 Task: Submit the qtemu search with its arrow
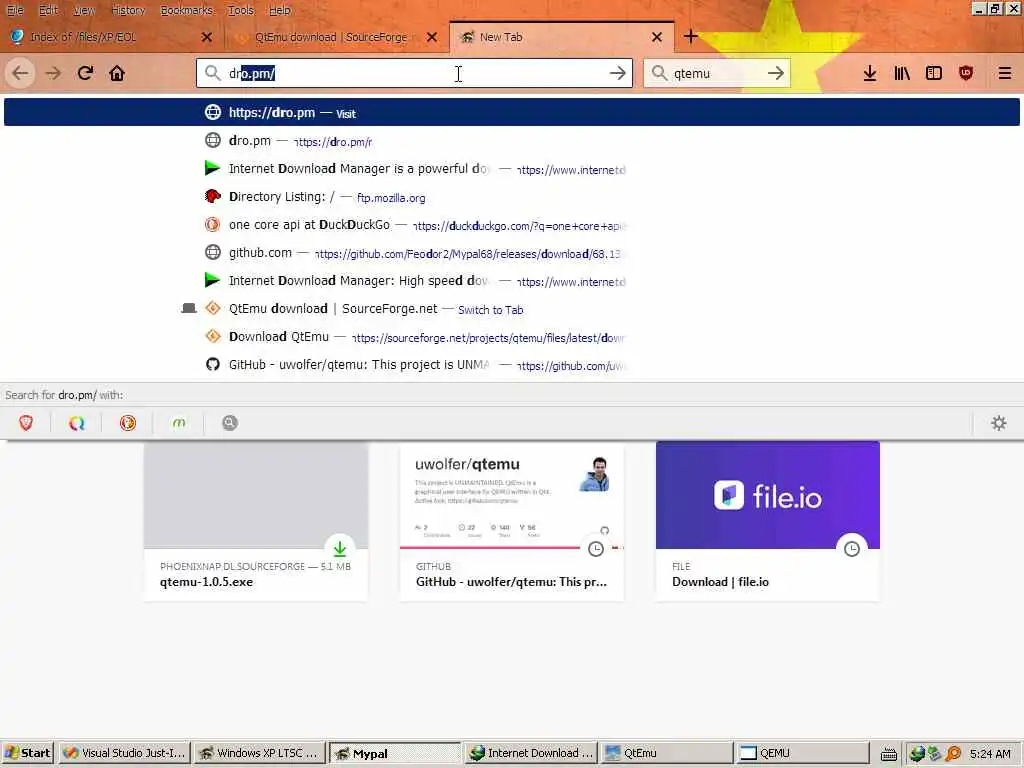click(776, 73)
